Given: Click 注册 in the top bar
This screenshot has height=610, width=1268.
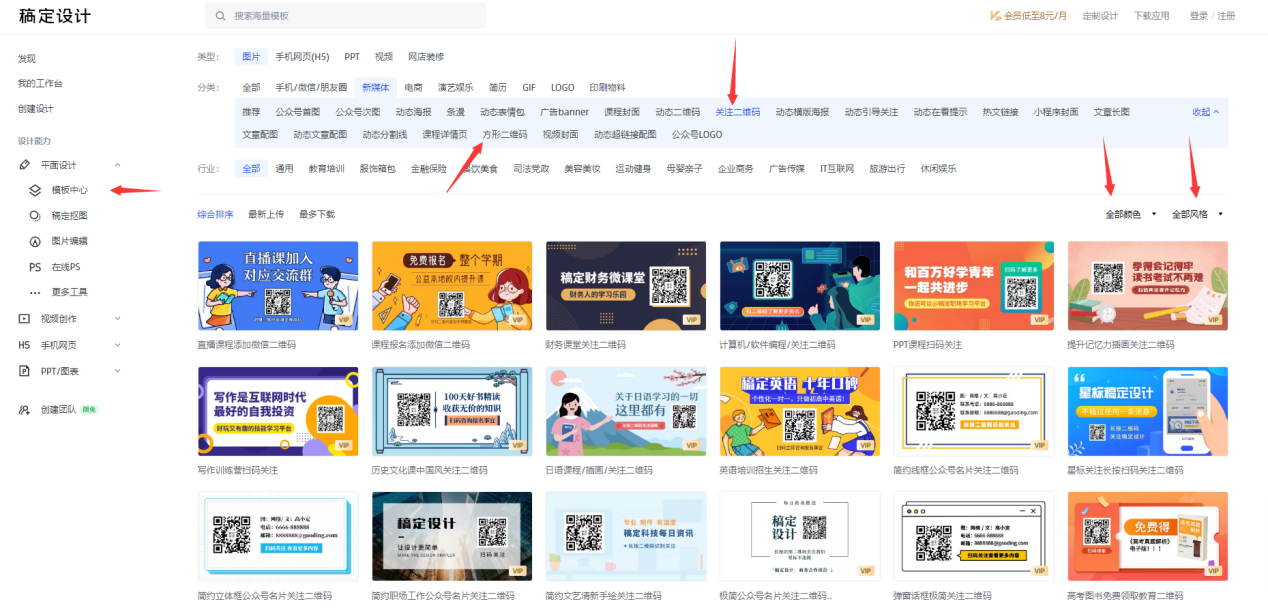Looking at the screenshot, I should (1226, 16).
